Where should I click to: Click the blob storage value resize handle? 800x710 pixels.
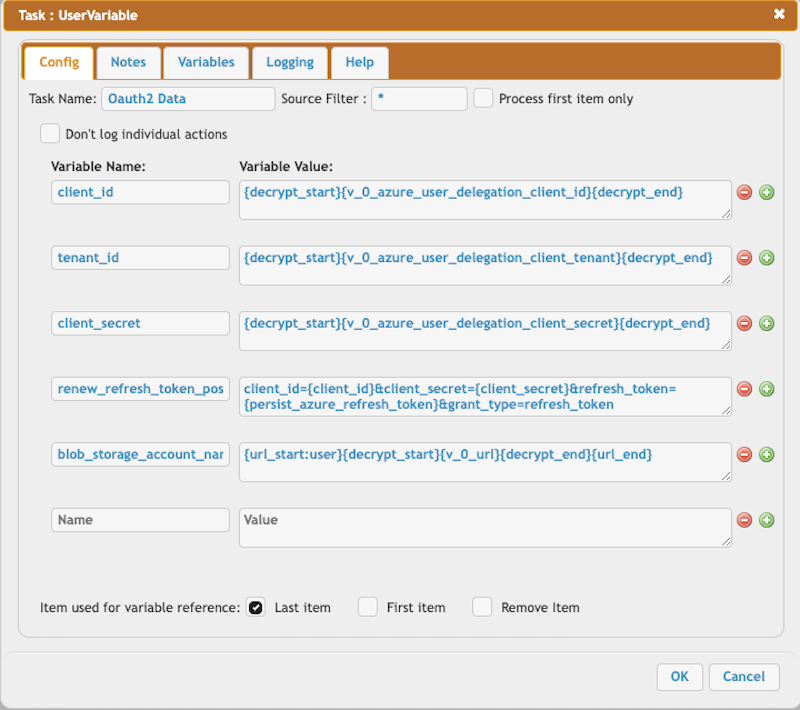[x=726, y=476]
